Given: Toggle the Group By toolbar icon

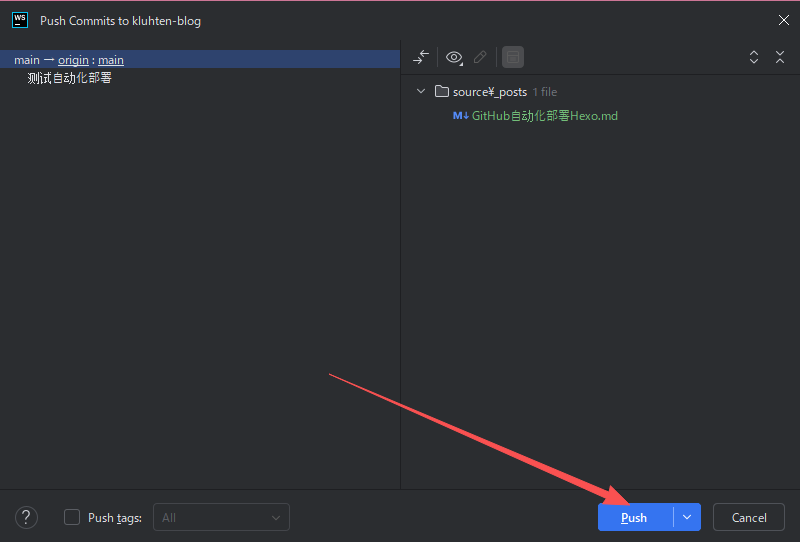Looking at the screenshot, I should click(x=512, y=57).
